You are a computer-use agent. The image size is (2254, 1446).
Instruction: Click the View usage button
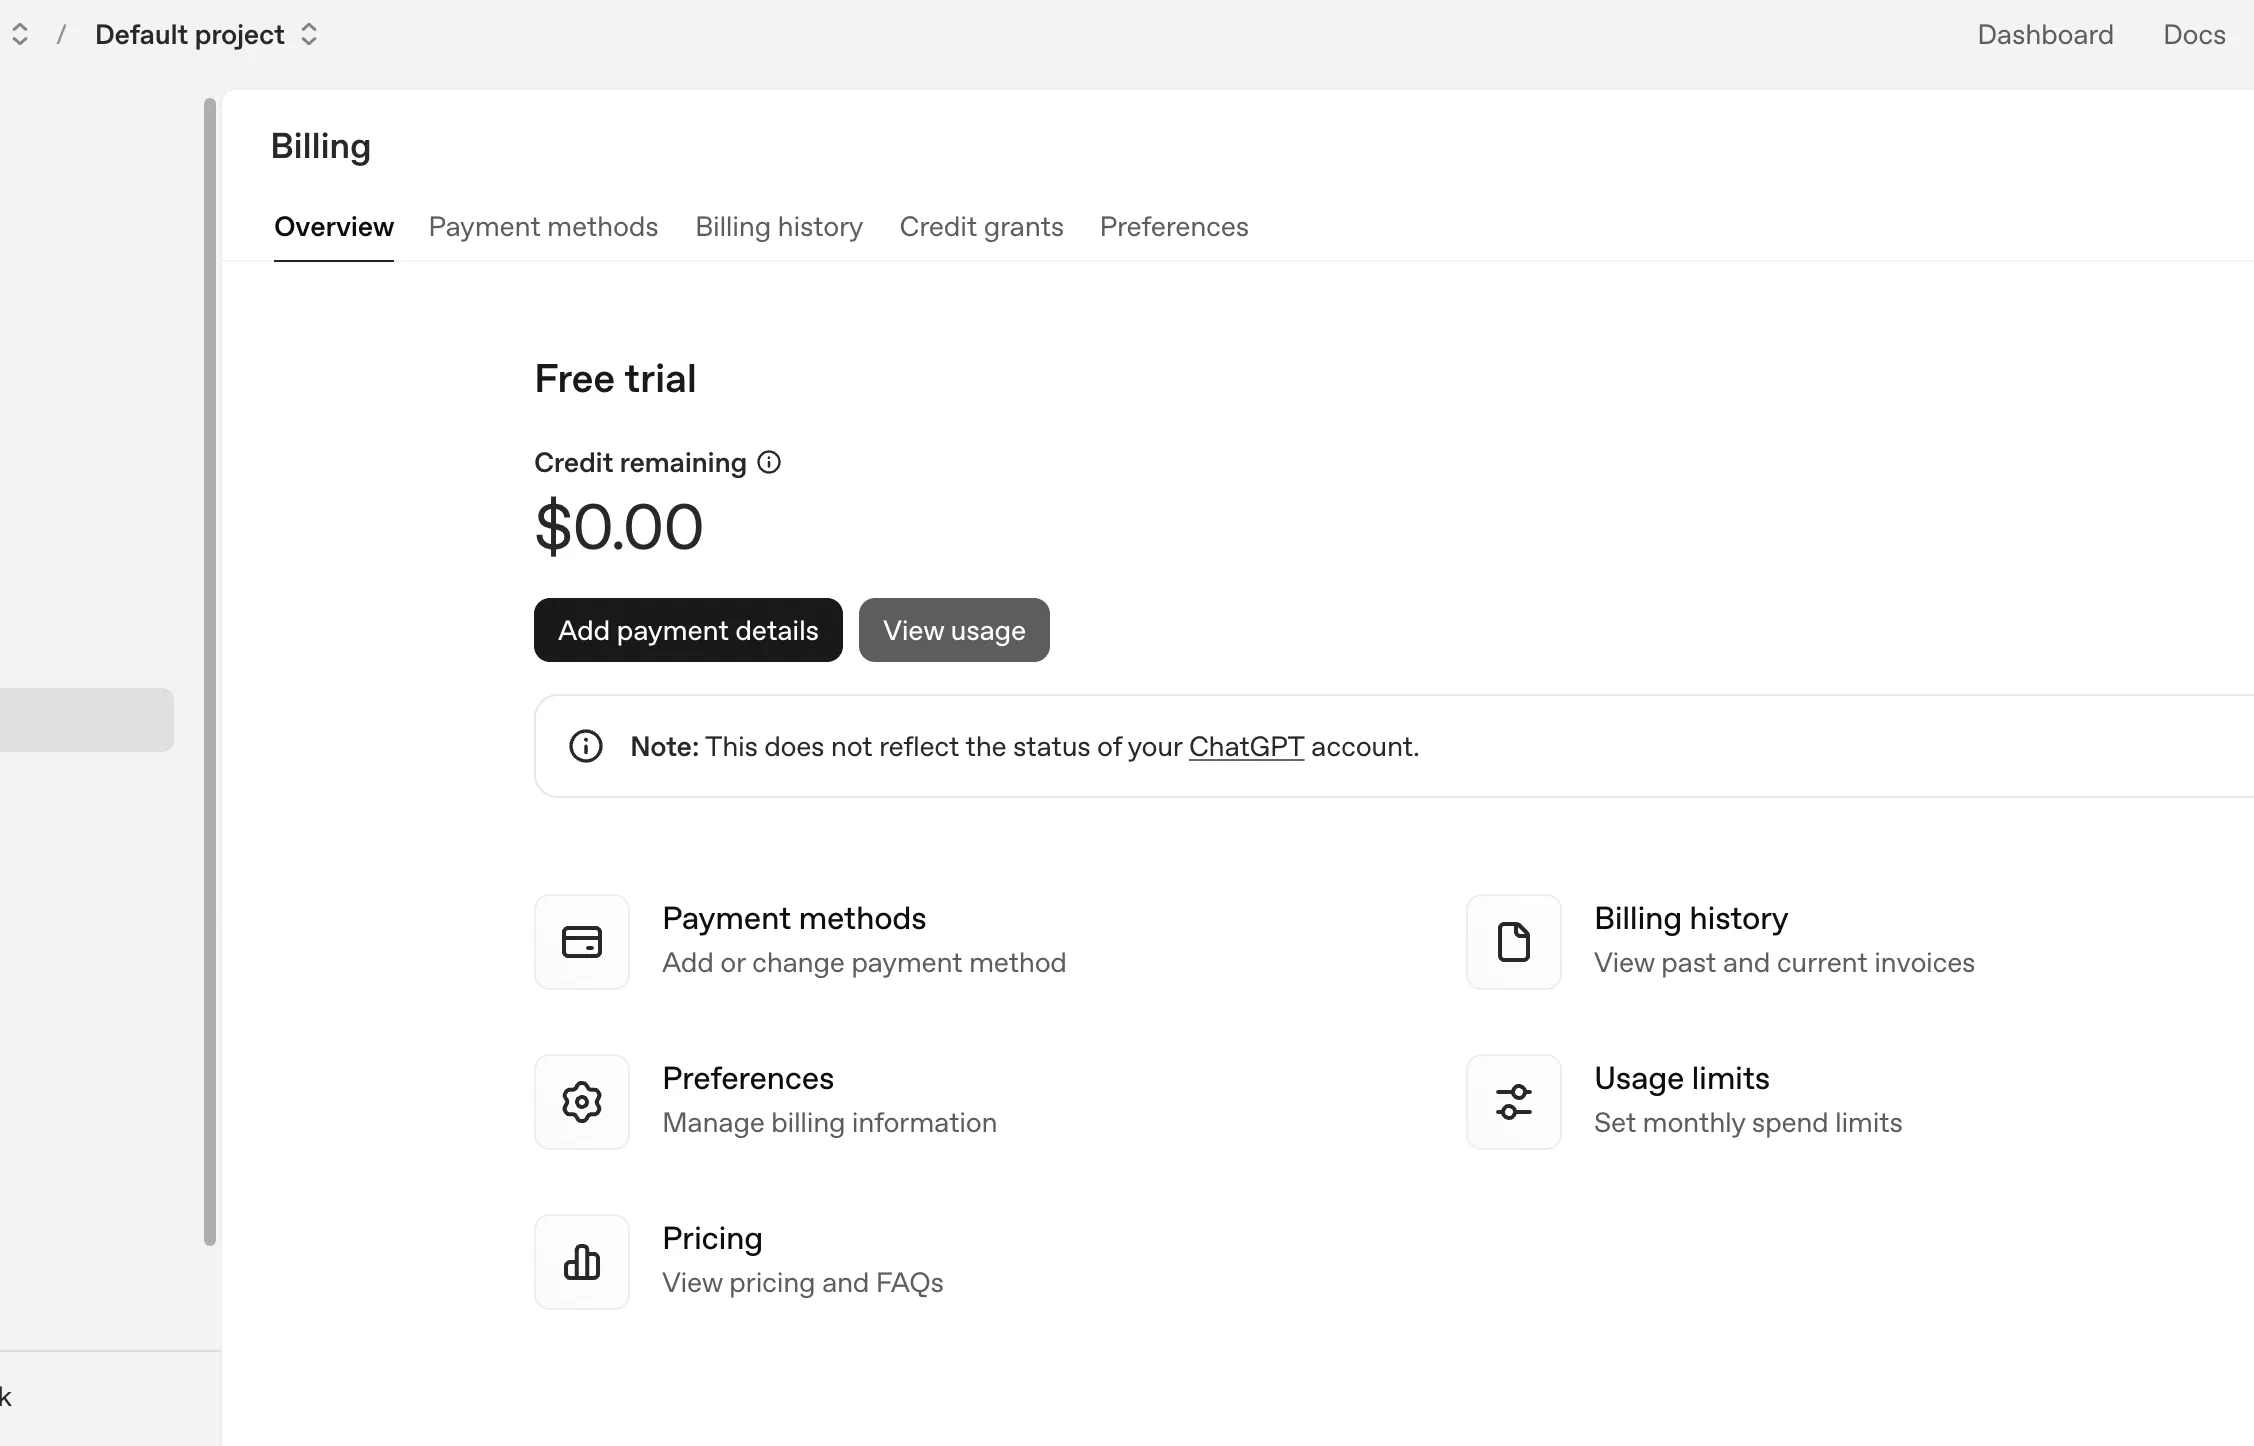[x=954, y=630]
